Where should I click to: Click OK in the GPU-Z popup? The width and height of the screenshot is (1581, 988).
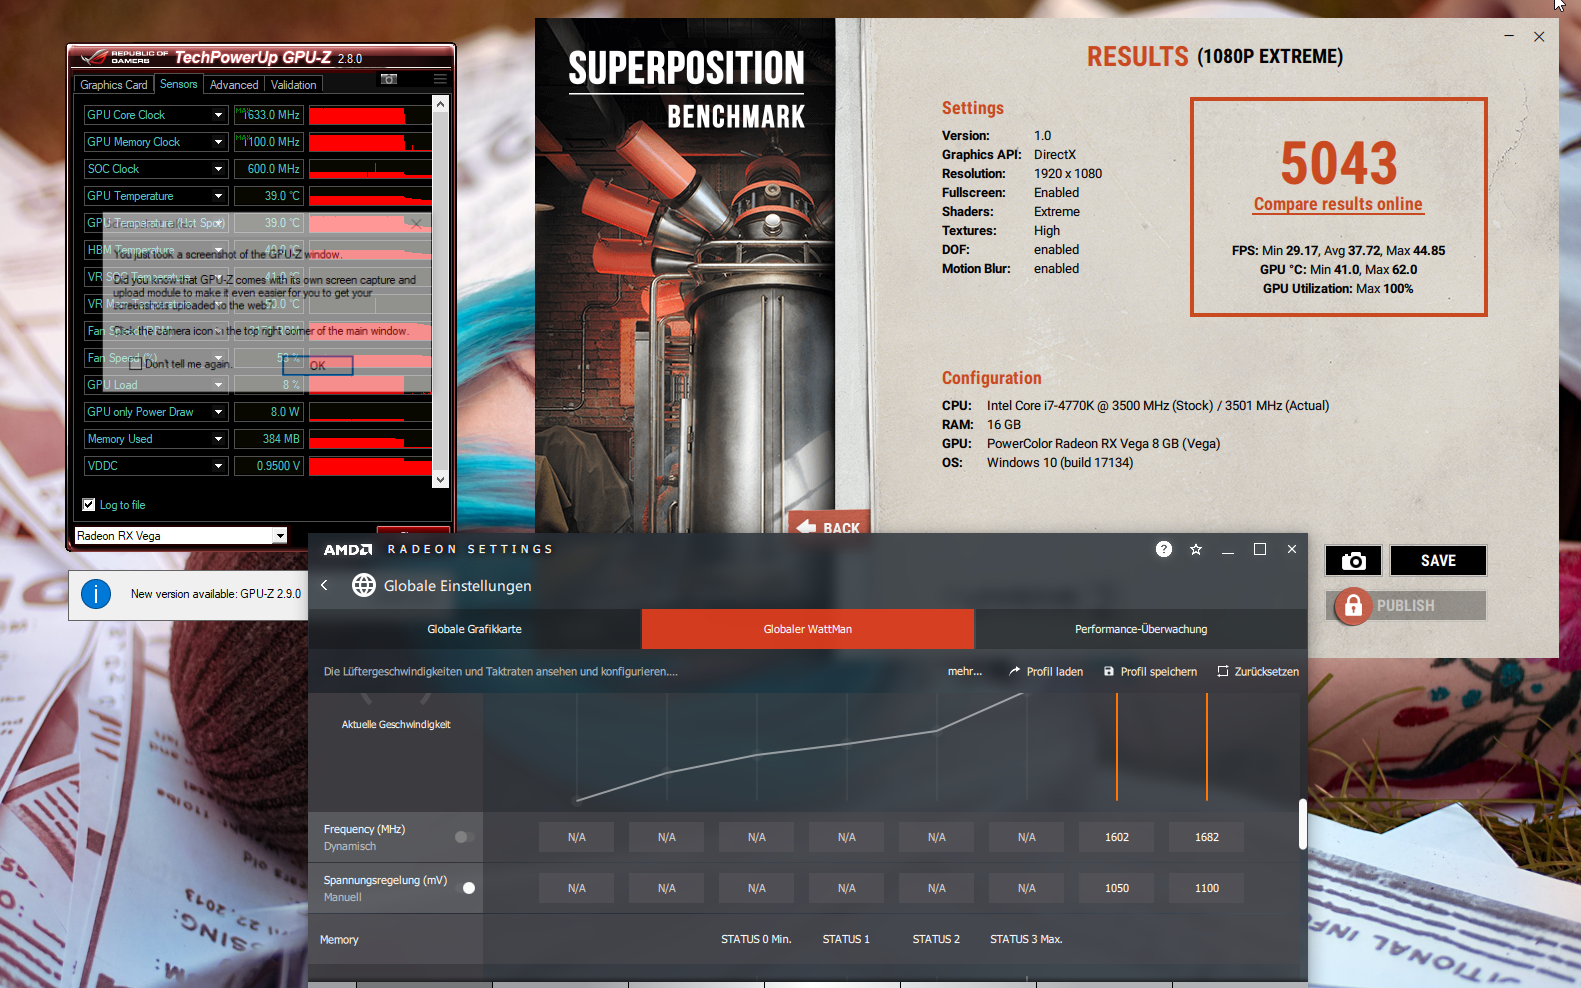[x=318, y=365]
